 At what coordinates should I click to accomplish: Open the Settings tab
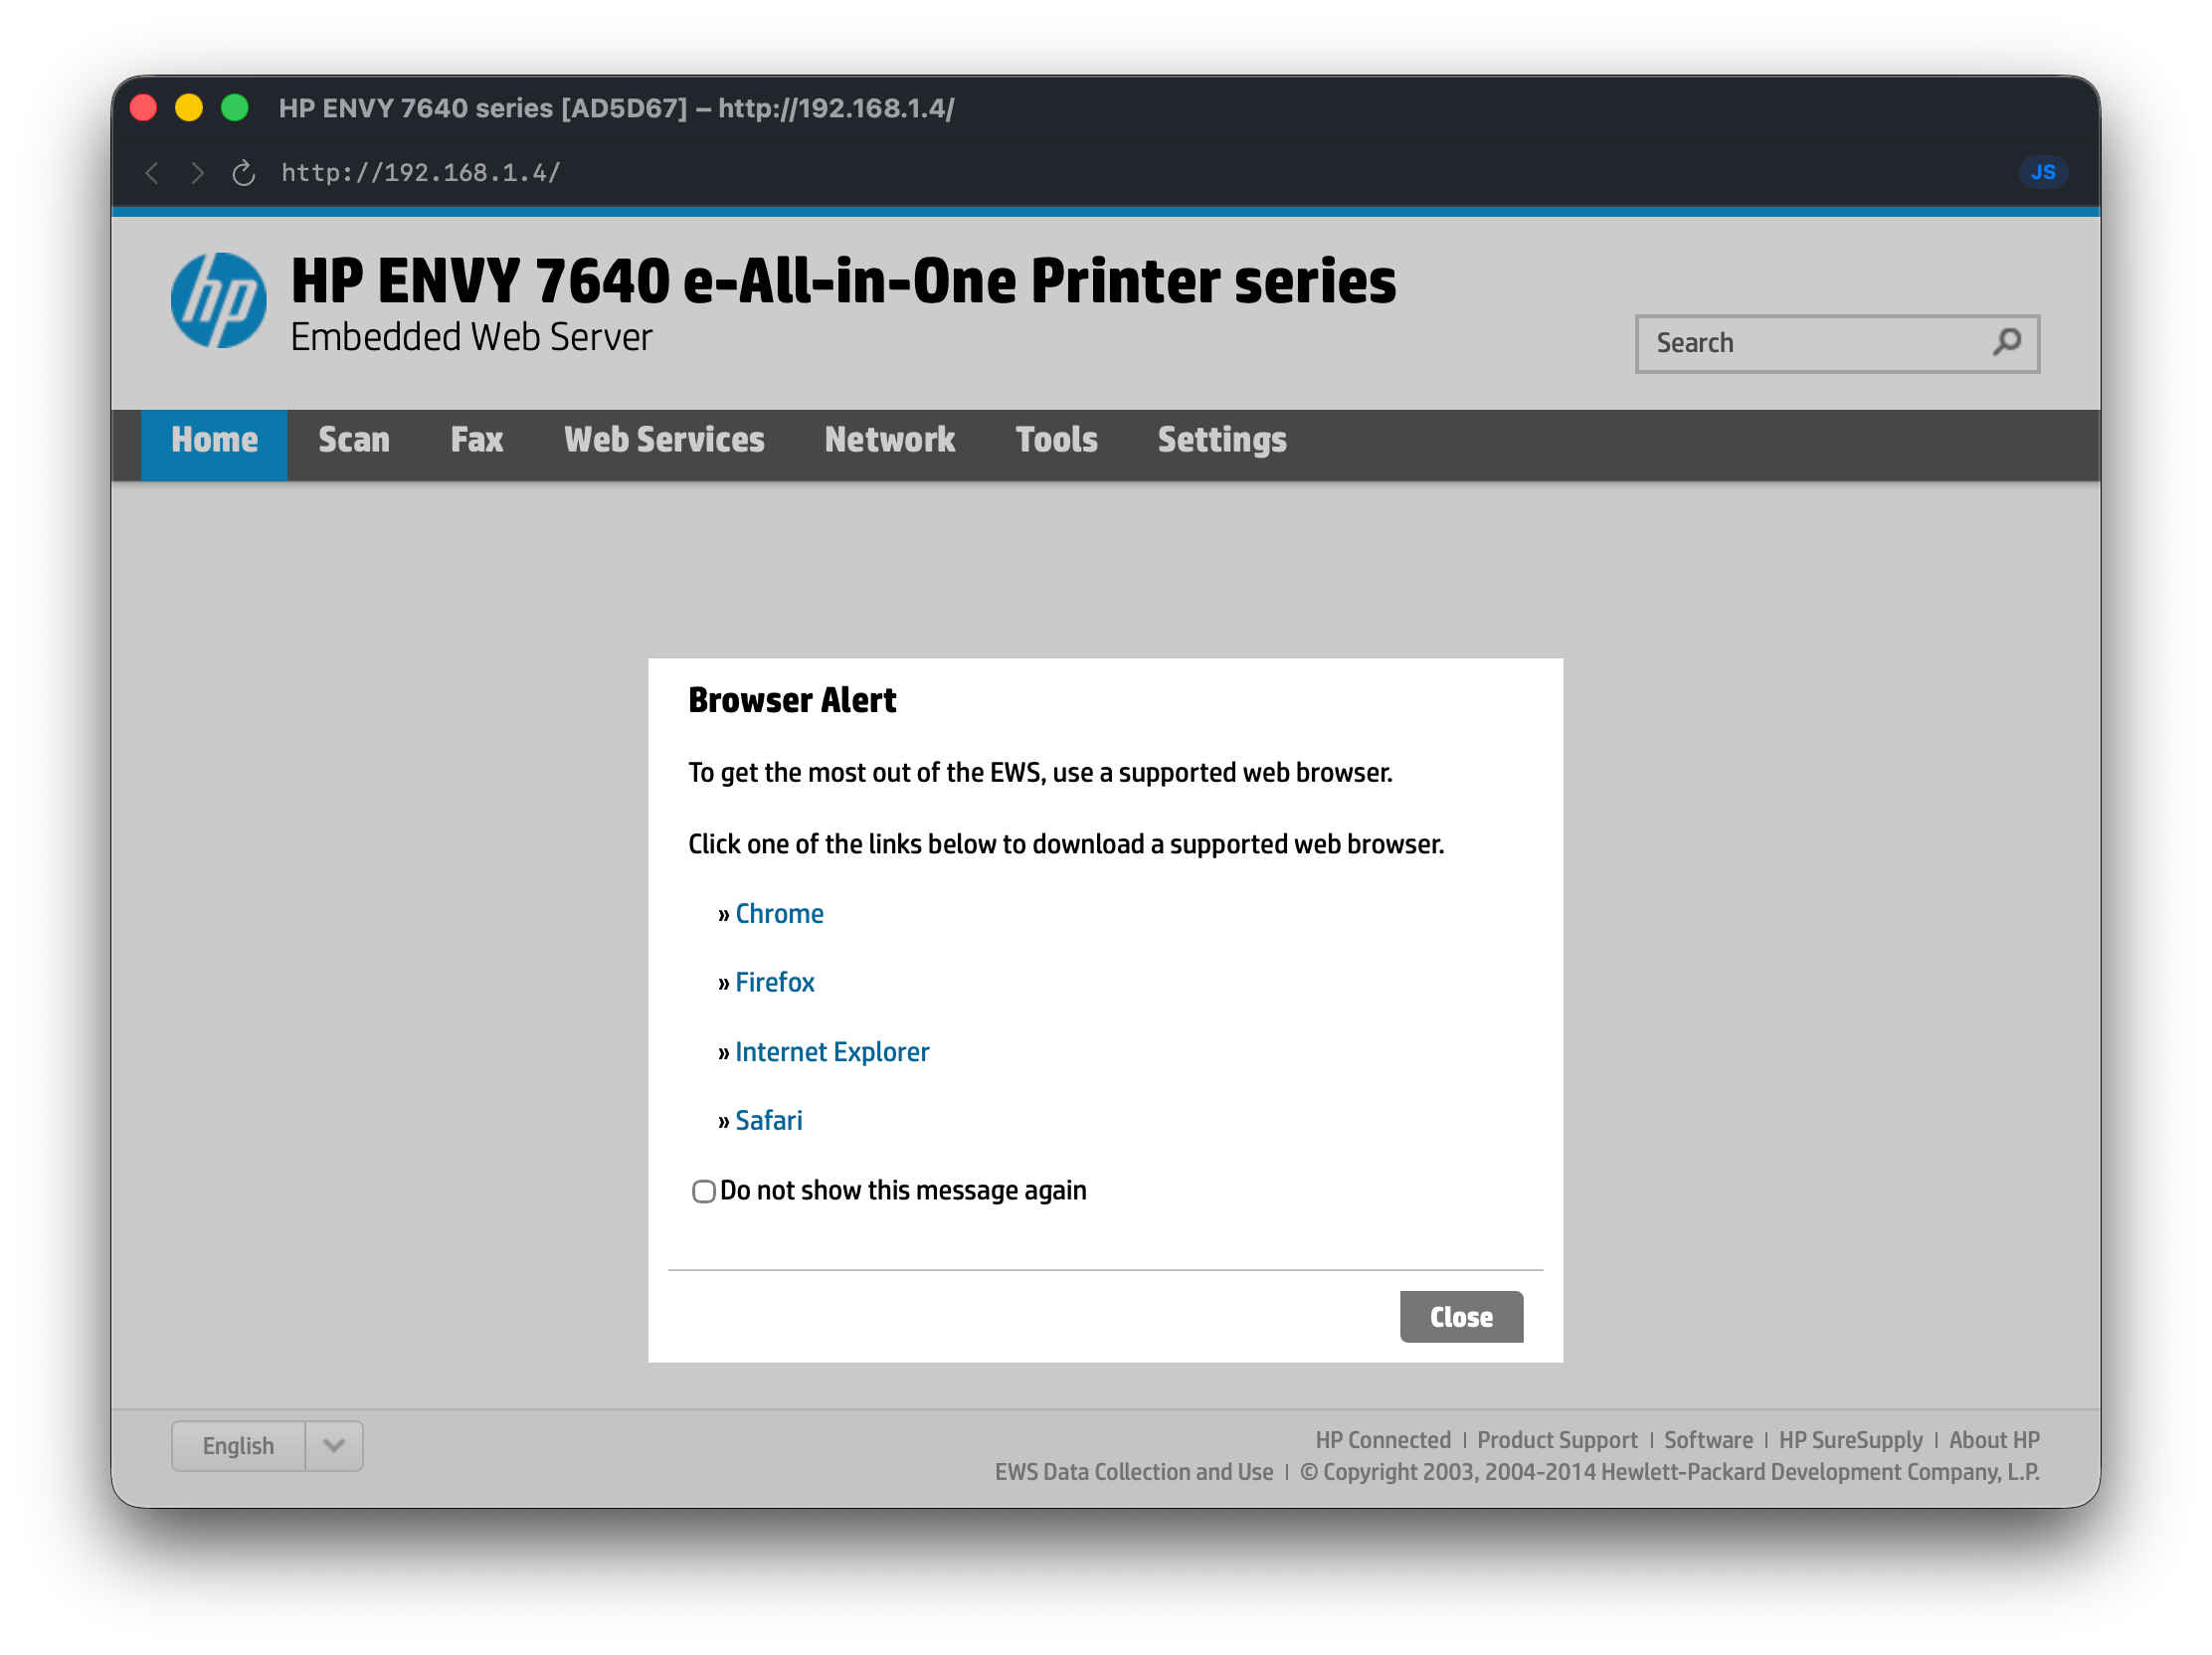coord(1222,441)
